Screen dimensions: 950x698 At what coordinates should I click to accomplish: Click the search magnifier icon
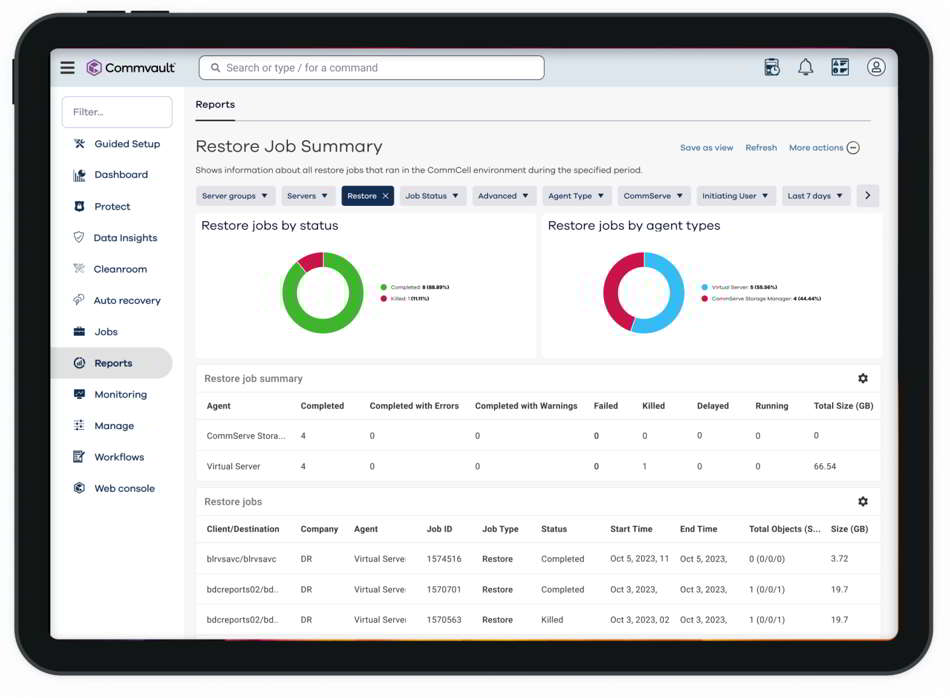tap(215, 68)
